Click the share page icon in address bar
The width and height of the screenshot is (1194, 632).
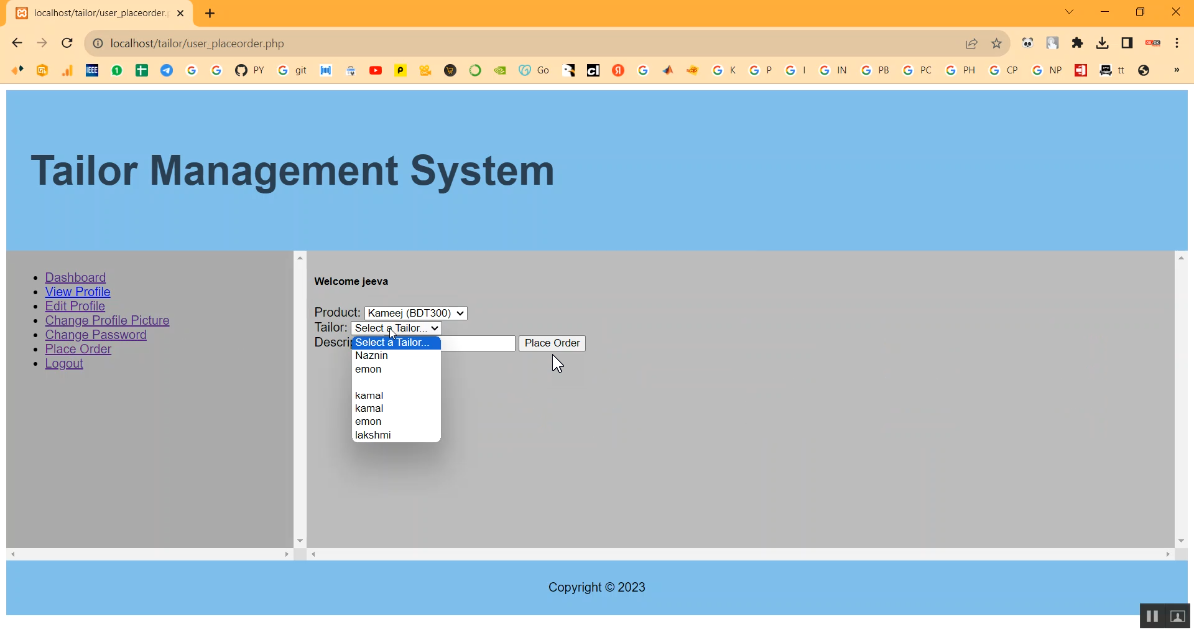971,43
